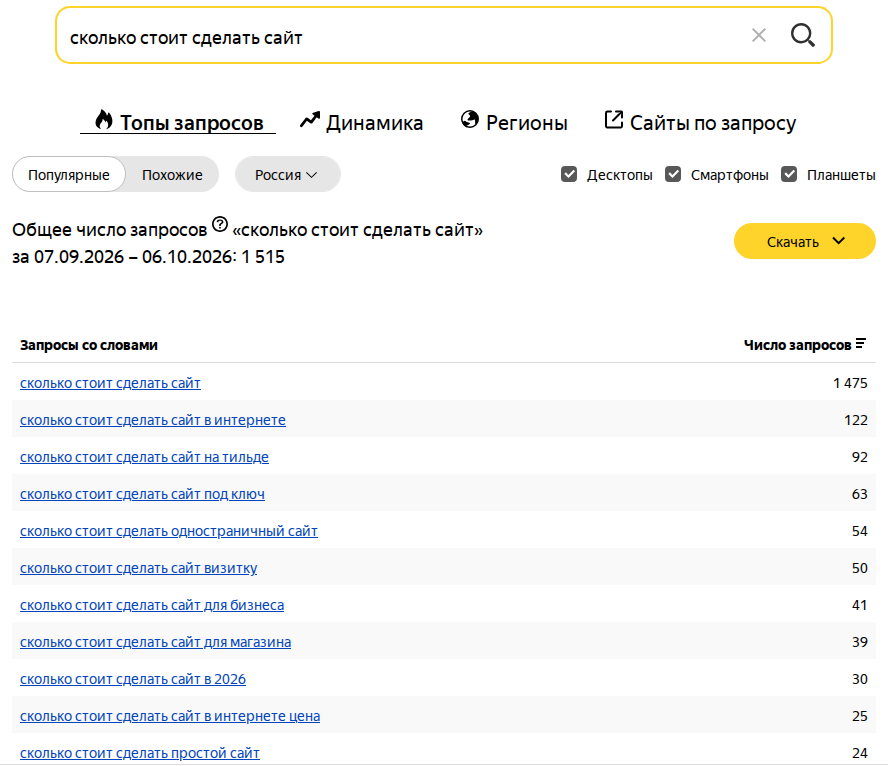The width and height of the screenshot is (888, 766).
Task: Switch to the Похожие option
Action: coord(172,174)
